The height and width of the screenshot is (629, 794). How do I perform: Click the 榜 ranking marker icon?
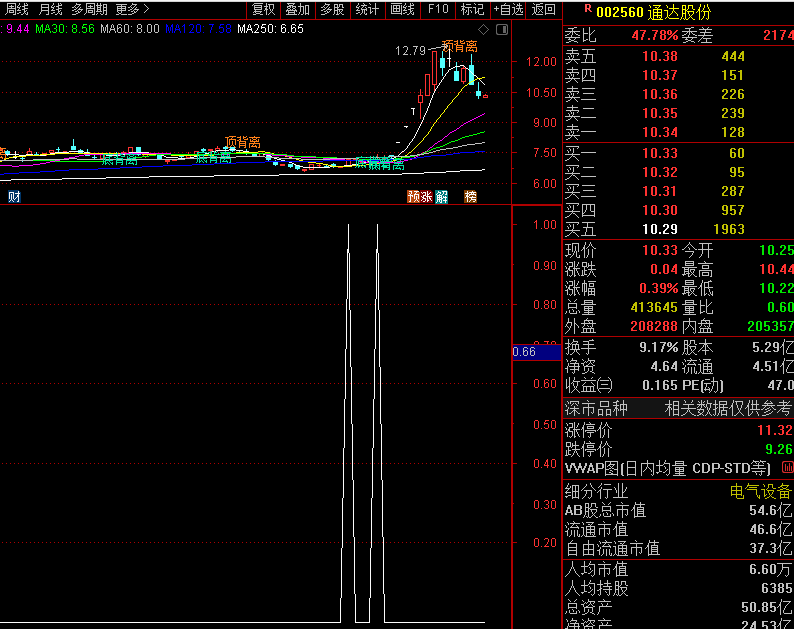pyautogui.click(x=470, y=196)
